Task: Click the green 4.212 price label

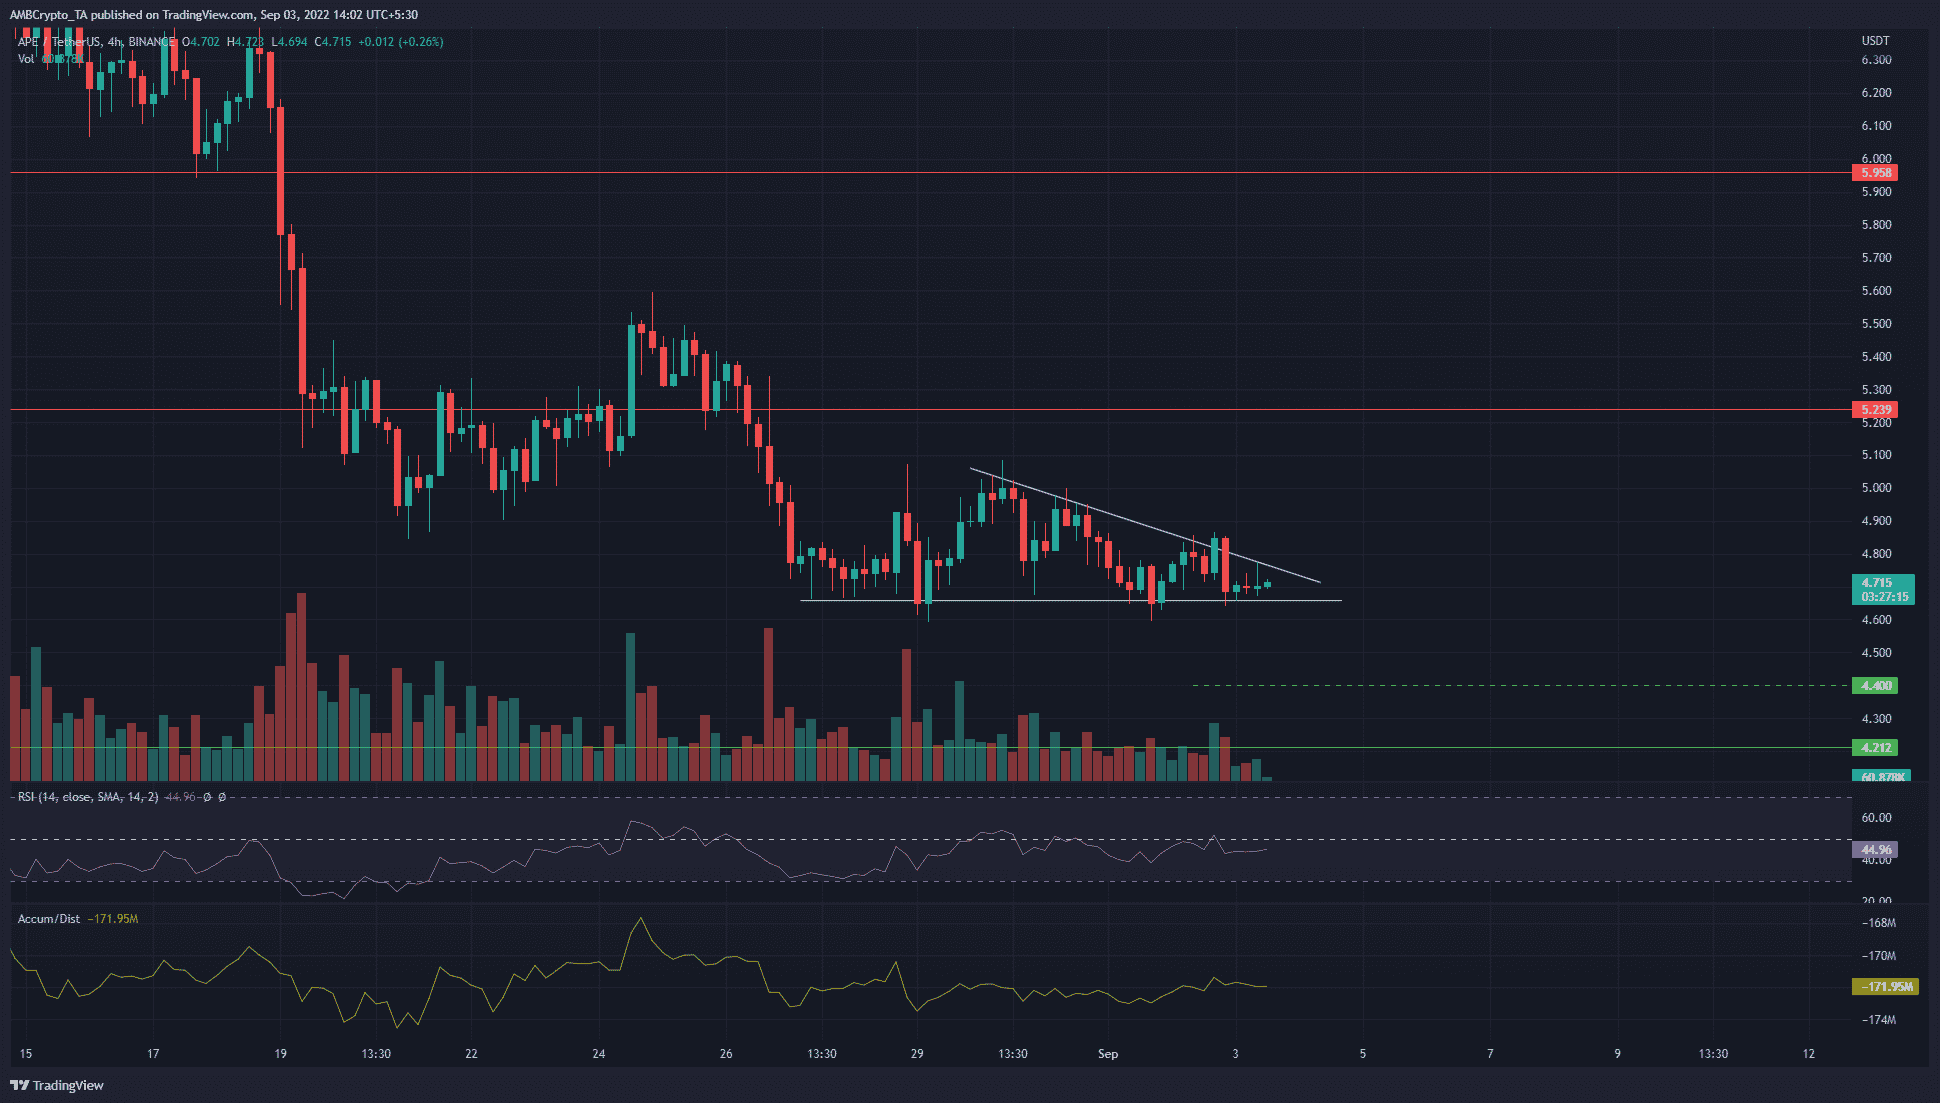Action: pyautogui.click(x=1875, y=748)
